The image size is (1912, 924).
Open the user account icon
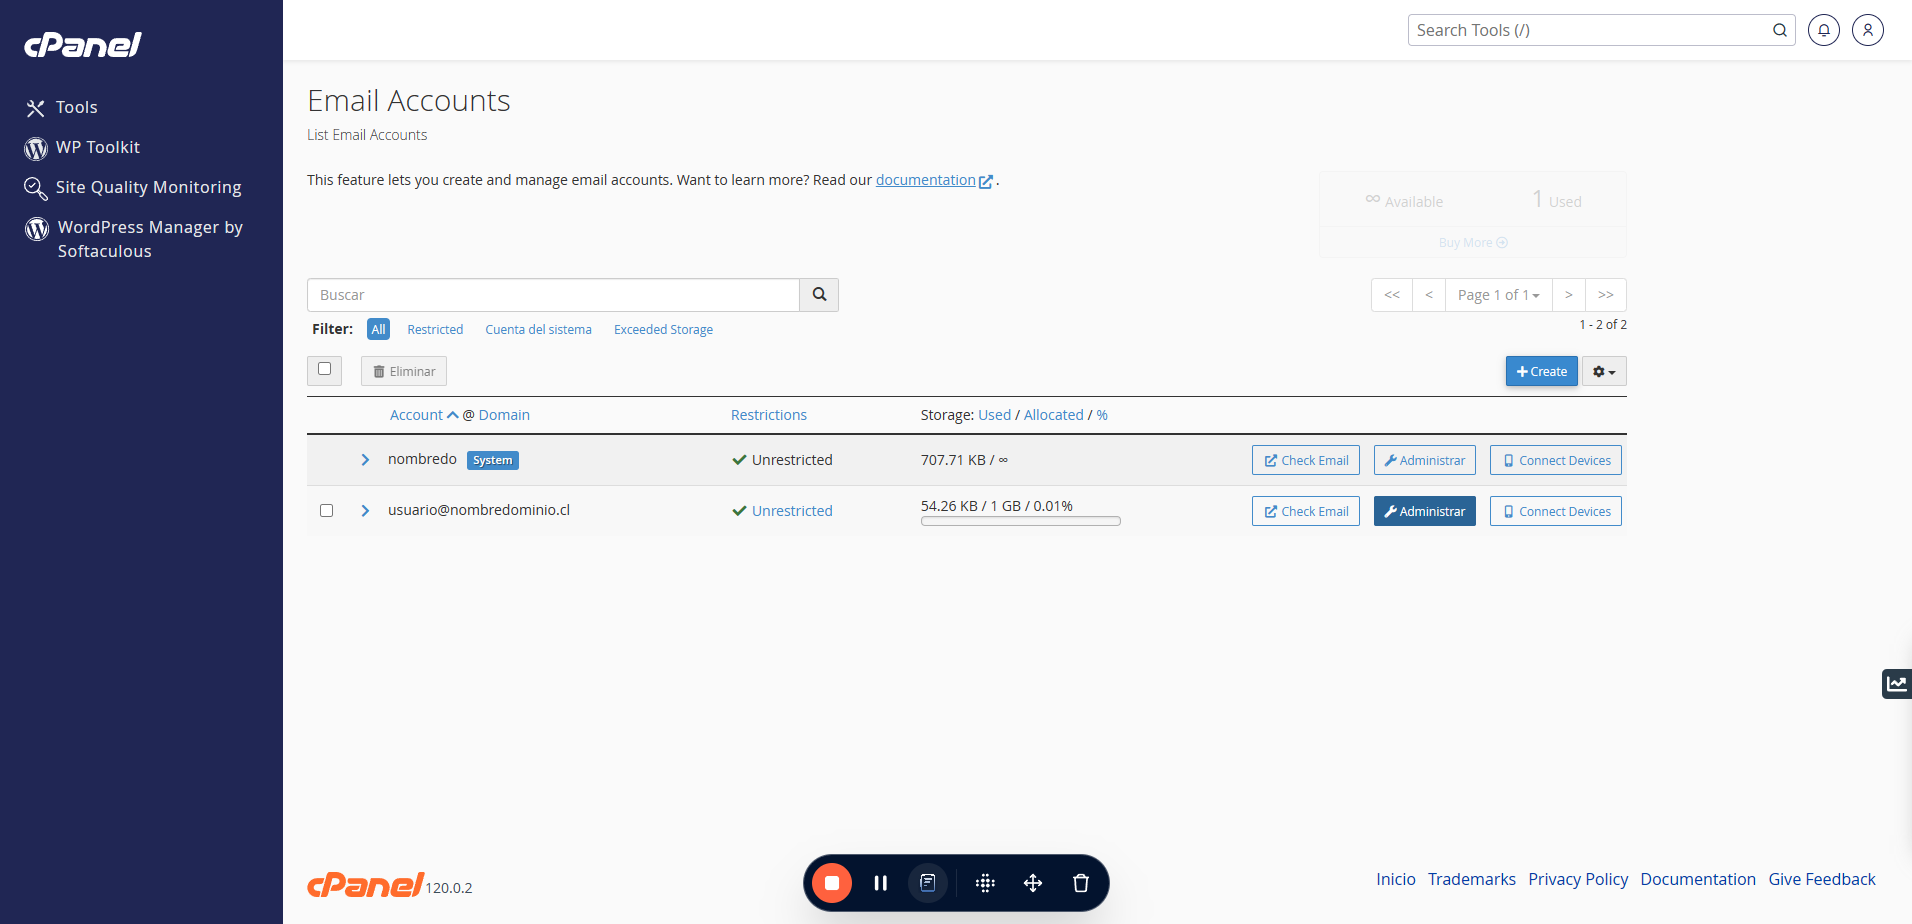coord(1867,30)
